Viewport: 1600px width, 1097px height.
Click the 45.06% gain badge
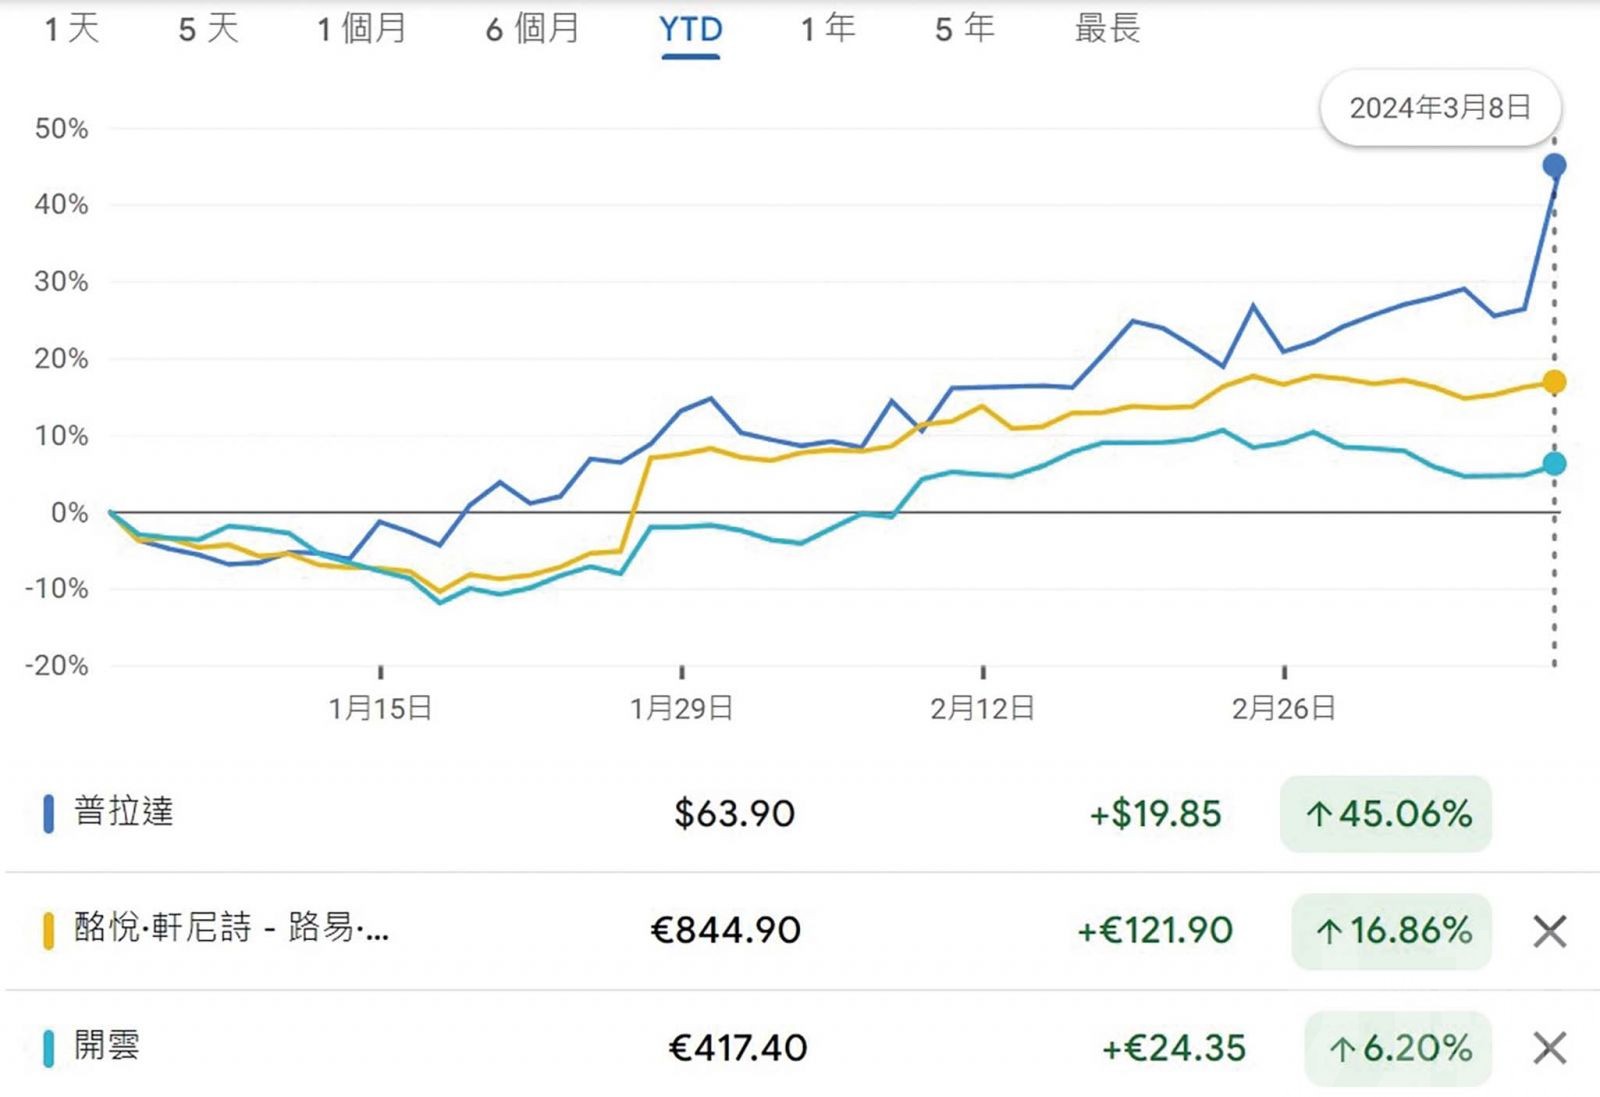pyautogui.click(x=1386, y=814)
